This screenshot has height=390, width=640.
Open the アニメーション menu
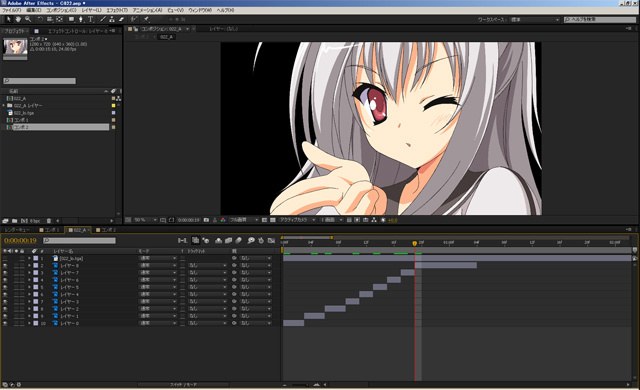pos(147,10)
